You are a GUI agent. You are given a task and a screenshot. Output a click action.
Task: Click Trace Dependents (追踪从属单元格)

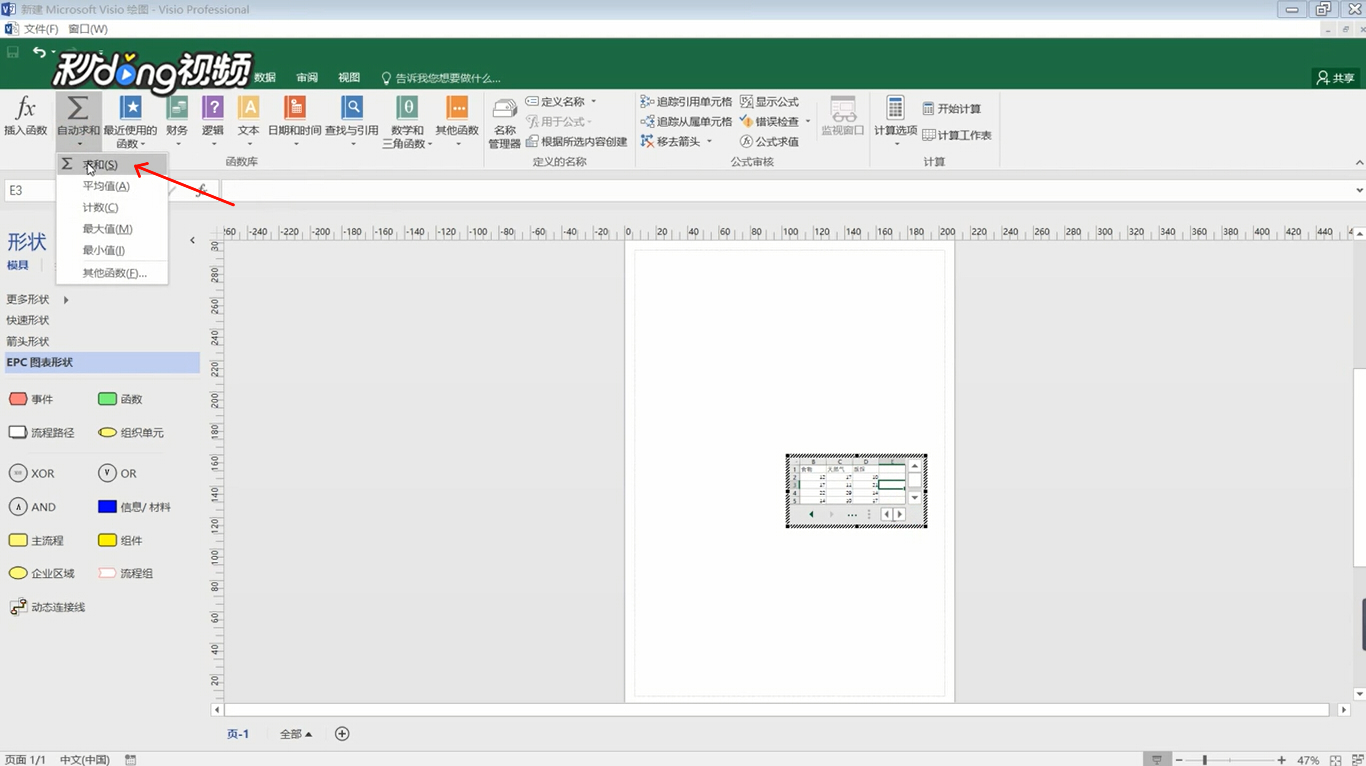pos(686,122)
